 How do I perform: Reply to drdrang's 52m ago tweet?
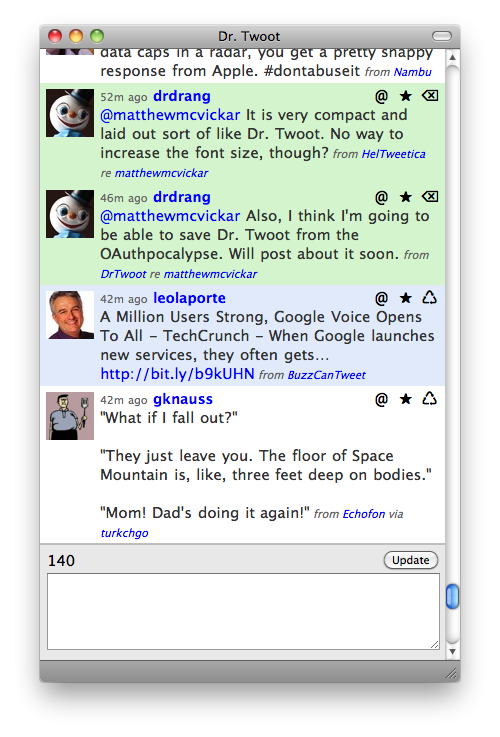pyautogui.click(x=381, y=96)
